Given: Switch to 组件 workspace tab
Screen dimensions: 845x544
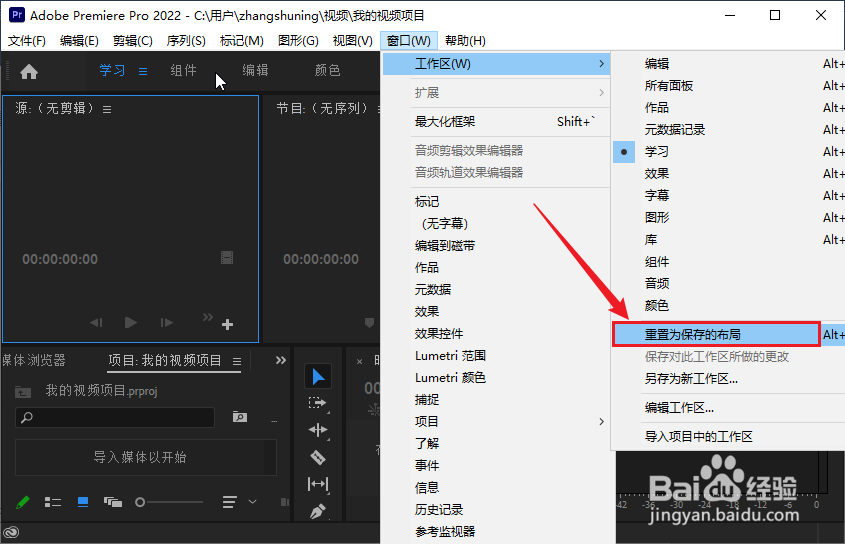Looking at the screenshot, I should click(x=184, y=71).
